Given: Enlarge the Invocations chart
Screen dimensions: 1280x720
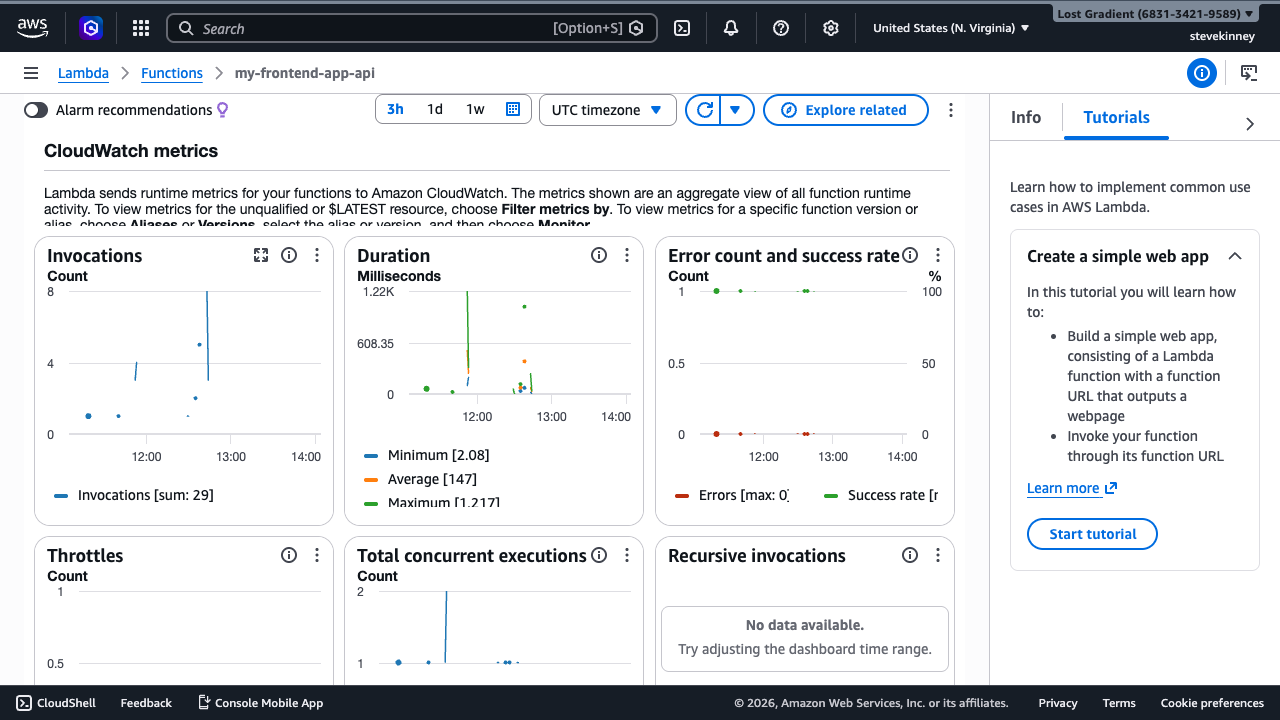Looking at the screenshot, I should (x=261, y=255).
